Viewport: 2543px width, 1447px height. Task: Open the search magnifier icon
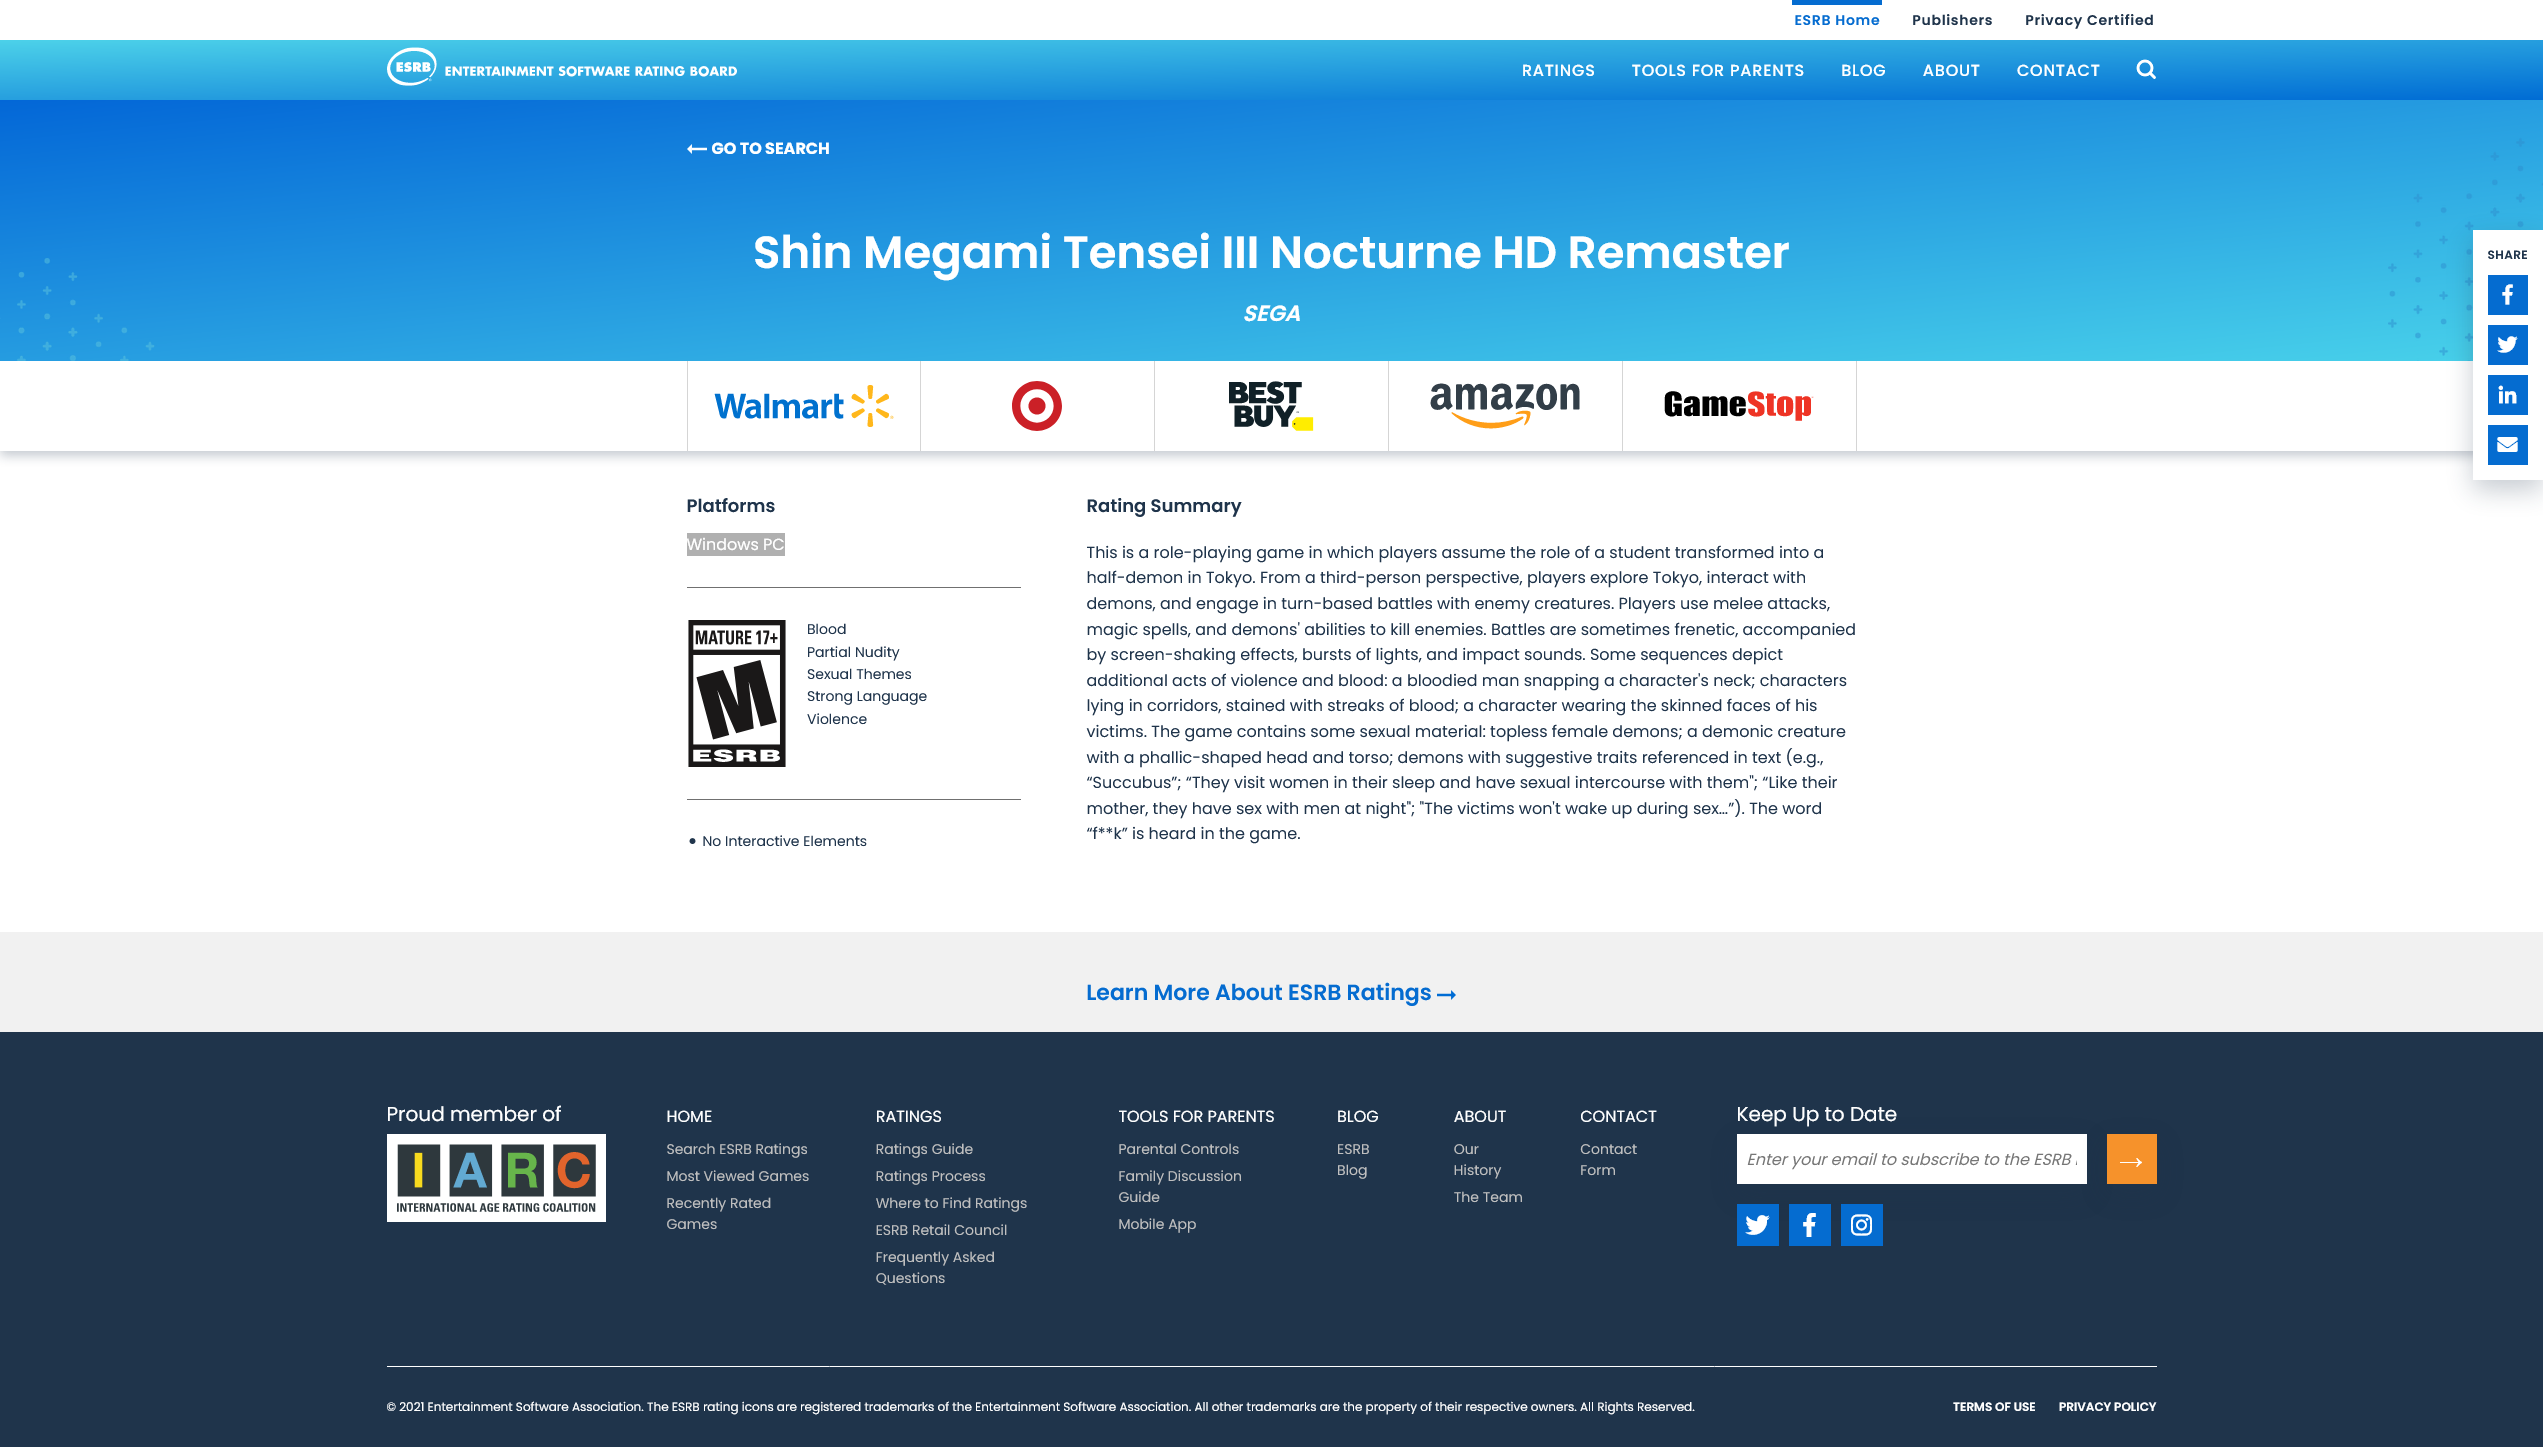tap(2146, 70)
